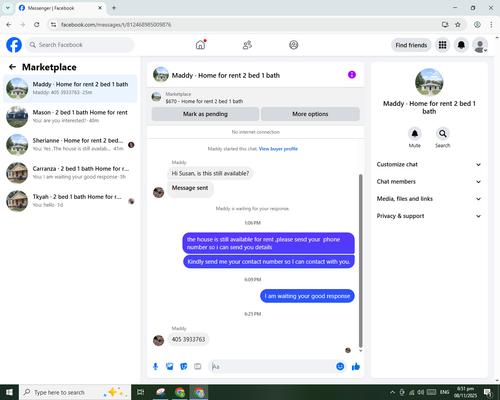This screenshot has width=500, height=400.
Task: Open Tkyah 2 bed 1 bath conversation
Action: pyautogui.click(x=70, y=201)
